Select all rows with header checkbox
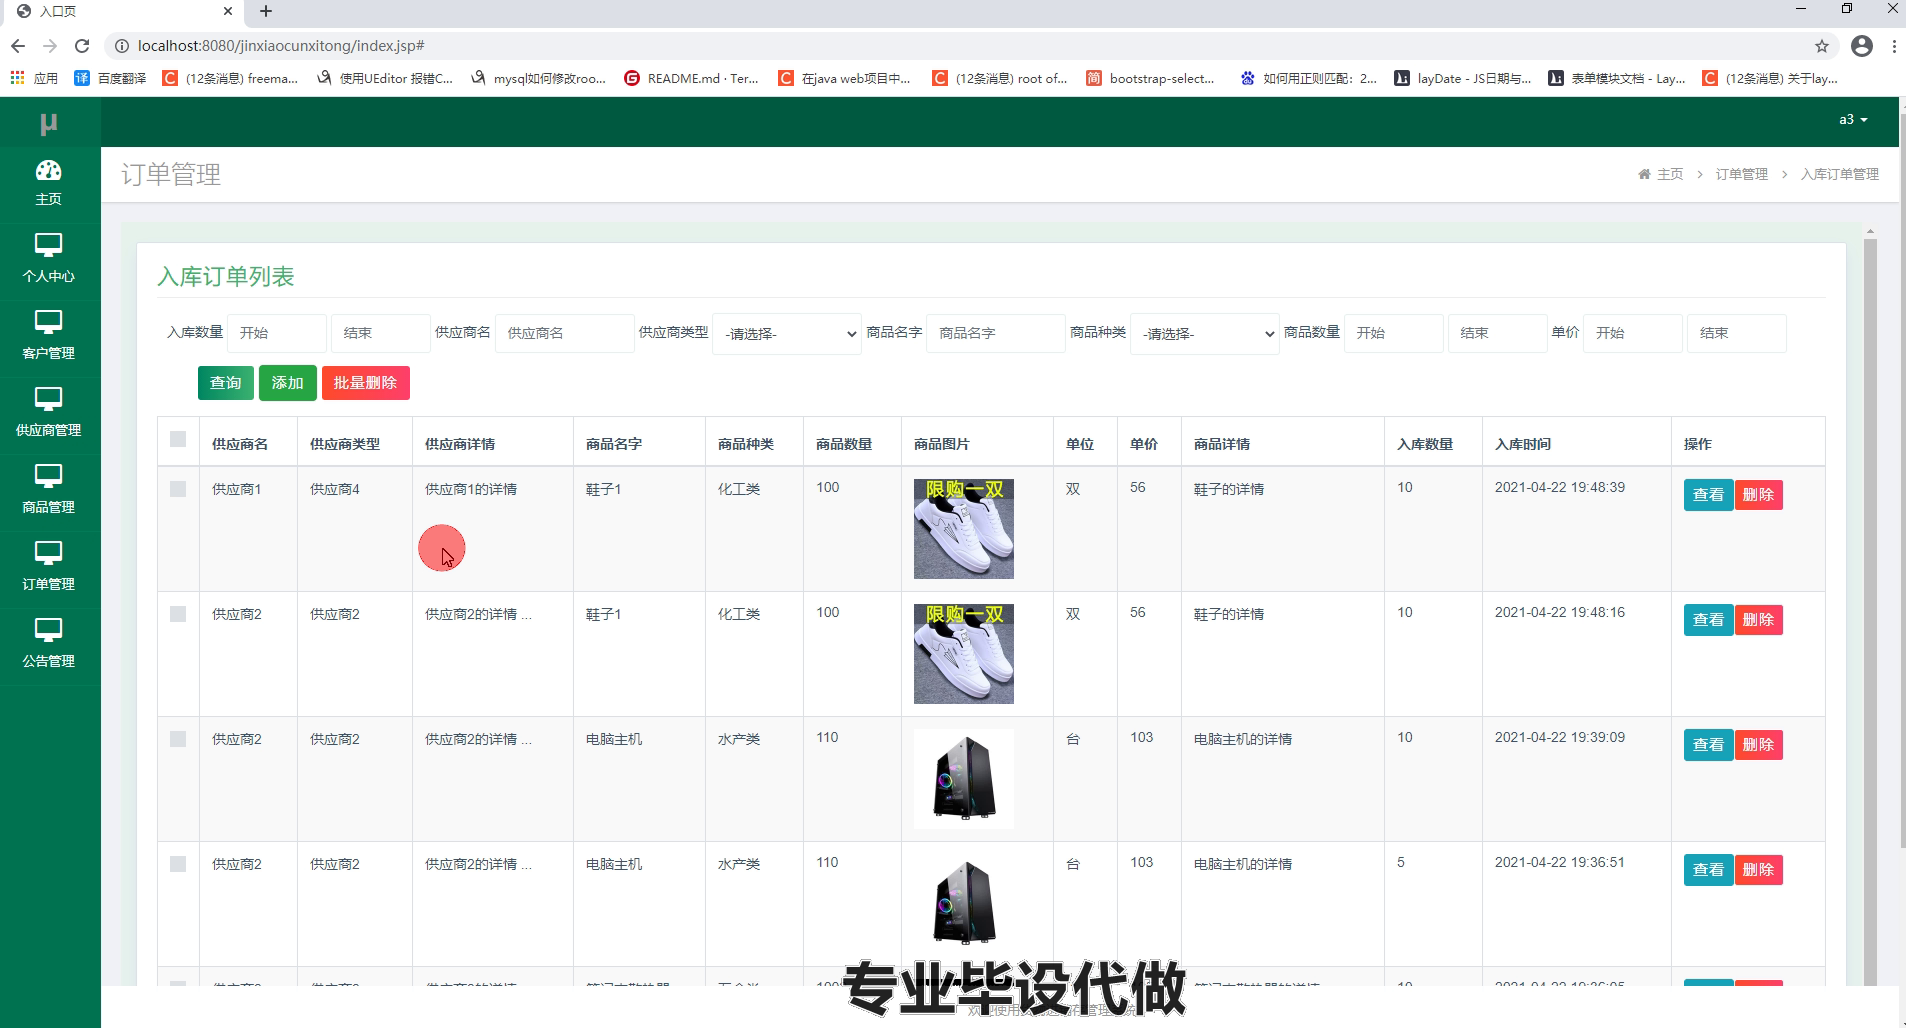 tap(178, 439)
